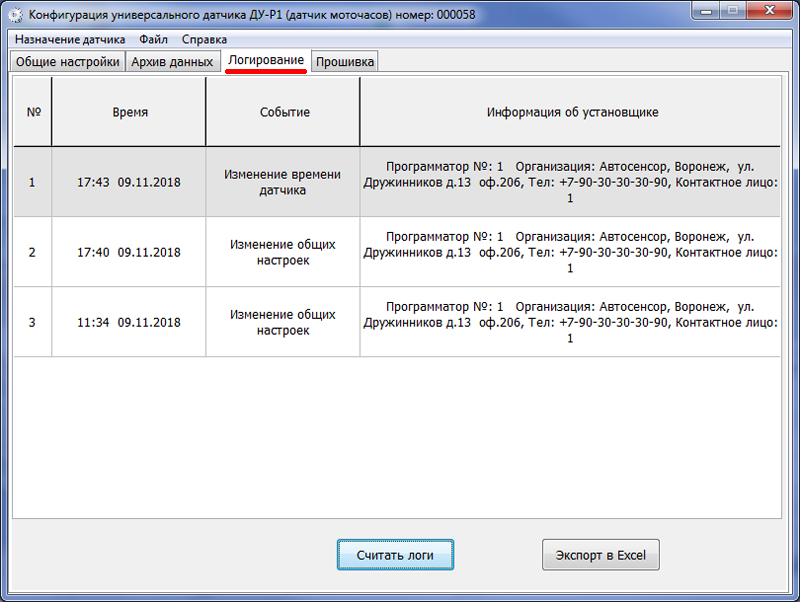Image resolution: width=800 pixels, height=602 pixels.
Task: Click installer info cell in row 2
Action: click(570, 252)
